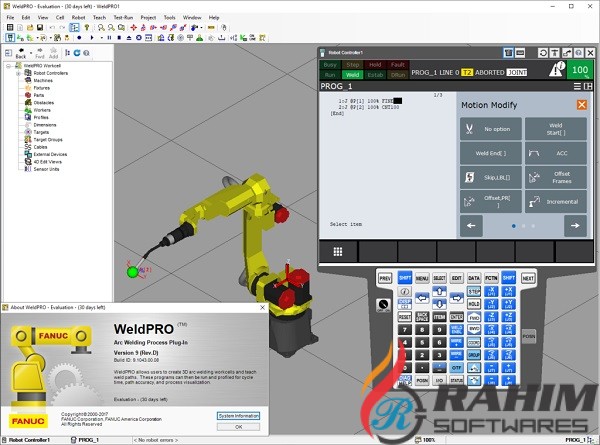Click the red center-view crosshair toolbar icon
This screenshot has height=445, width=600.
click(x=134, y=28)
